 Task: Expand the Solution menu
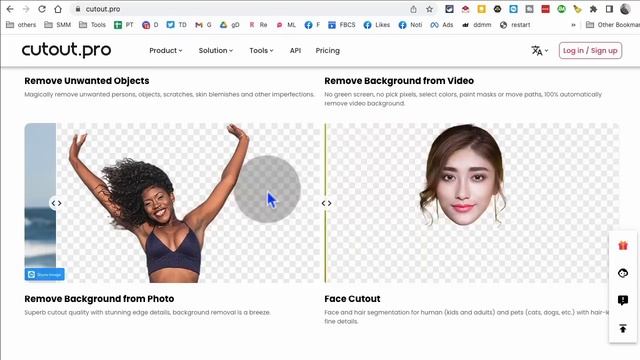coord(216,51)
